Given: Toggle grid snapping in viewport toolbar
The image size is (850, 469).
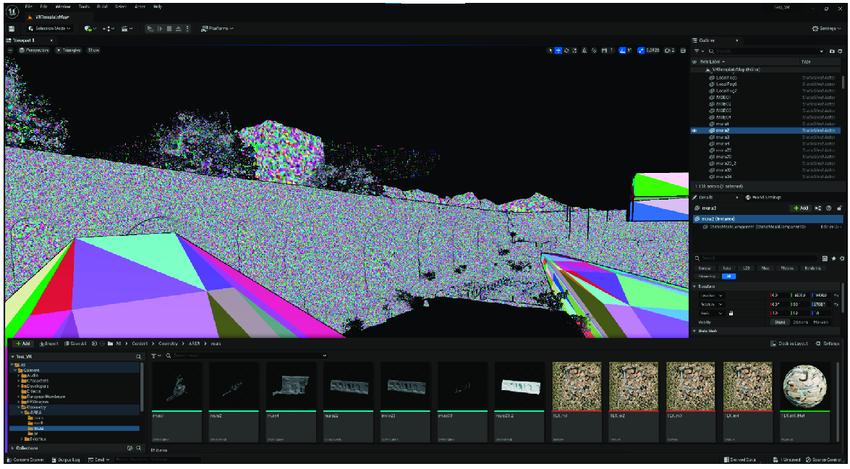Looking at the screenshot, I should point(604,50).
